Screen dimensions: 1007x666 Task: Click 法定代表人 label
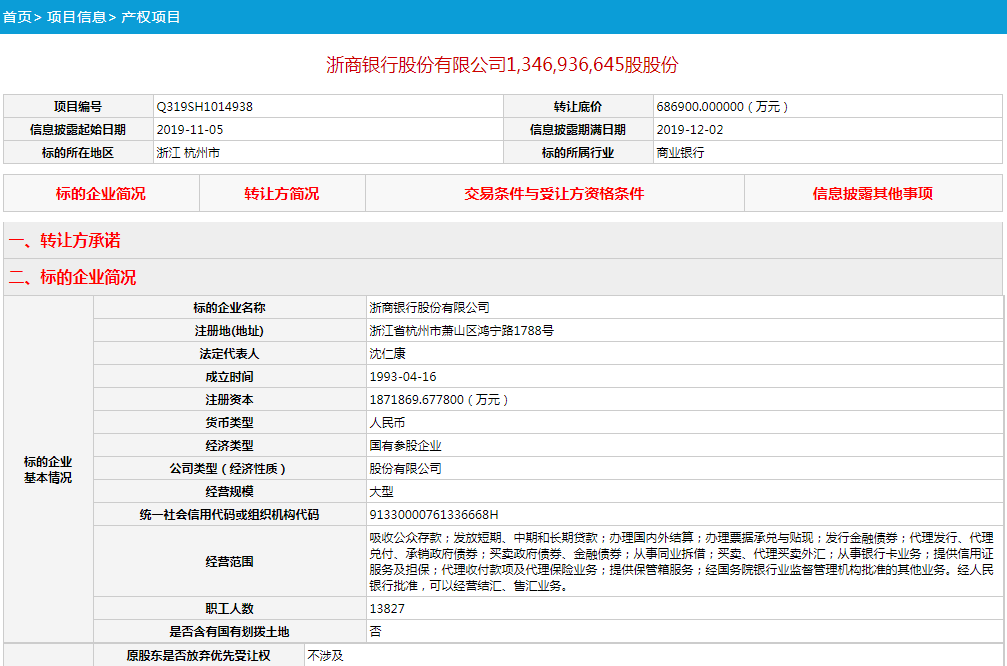pyautogui.click(x=229, y=354)
